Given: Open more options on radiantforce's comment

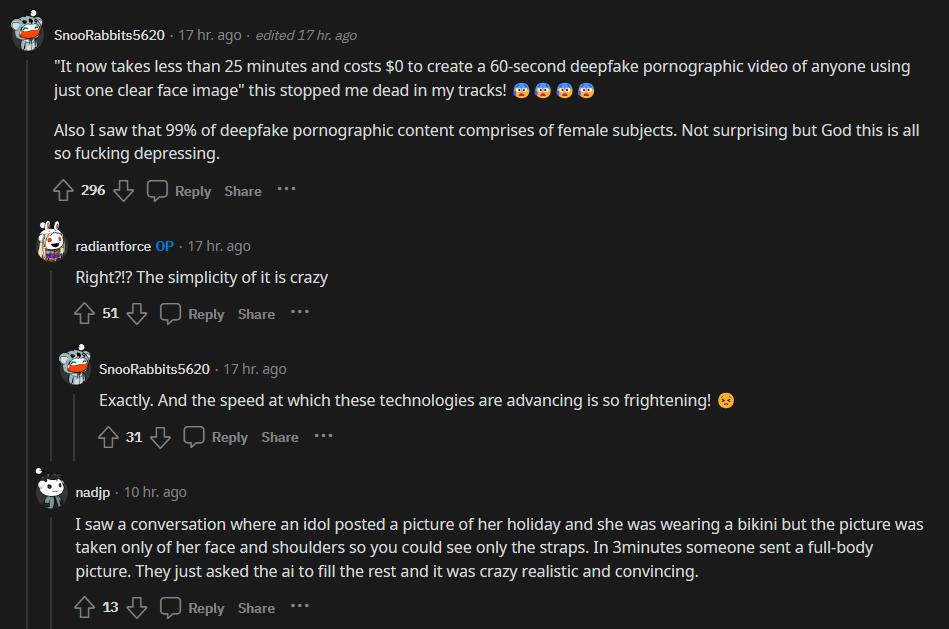Looking at the screenshot, I should (300, 312).
